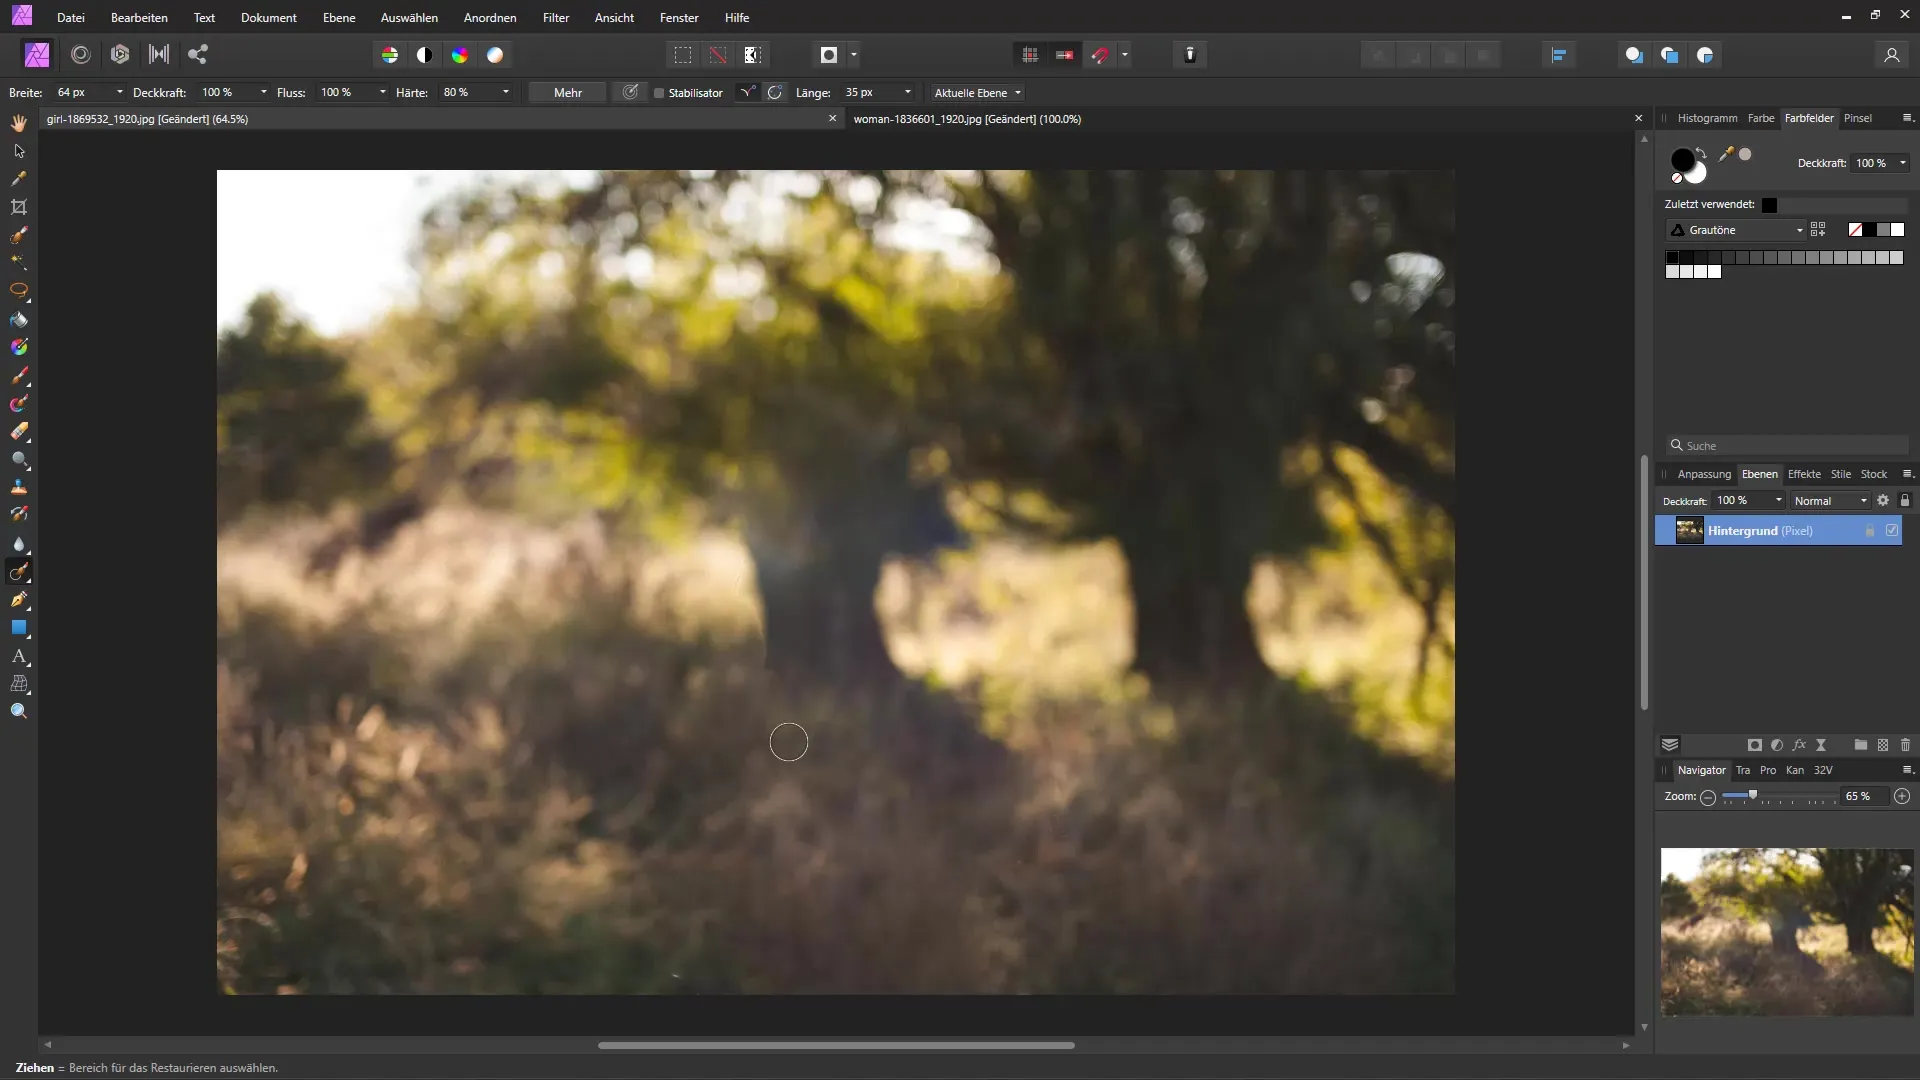This screenshot has height=1080, width=1920.
Task: Open Normal blend mode dropdown
Action: coord(1830,501)
